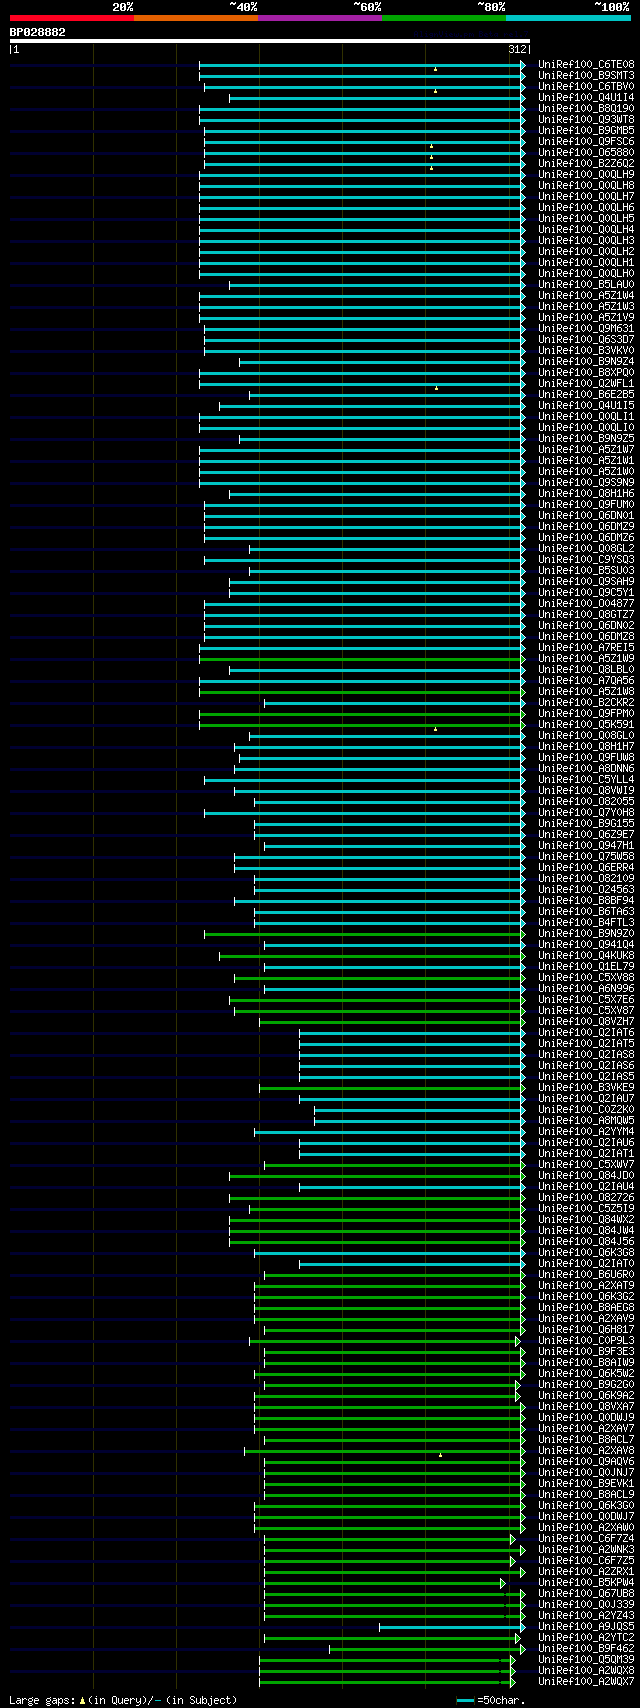Select the UniRef100_B5SU03 label
Screen dimensions: 640x1708
click(x=586, y=570)
